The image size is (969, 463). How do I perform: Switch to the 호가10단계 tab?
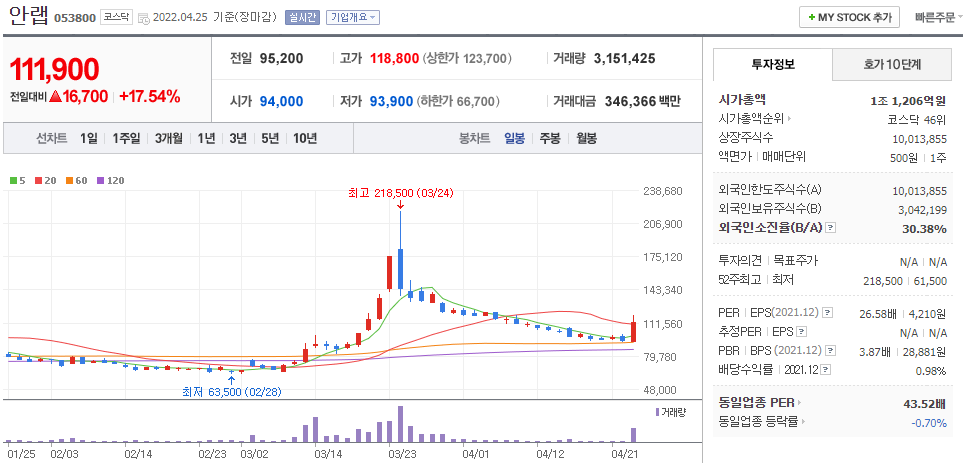[892, 64]
